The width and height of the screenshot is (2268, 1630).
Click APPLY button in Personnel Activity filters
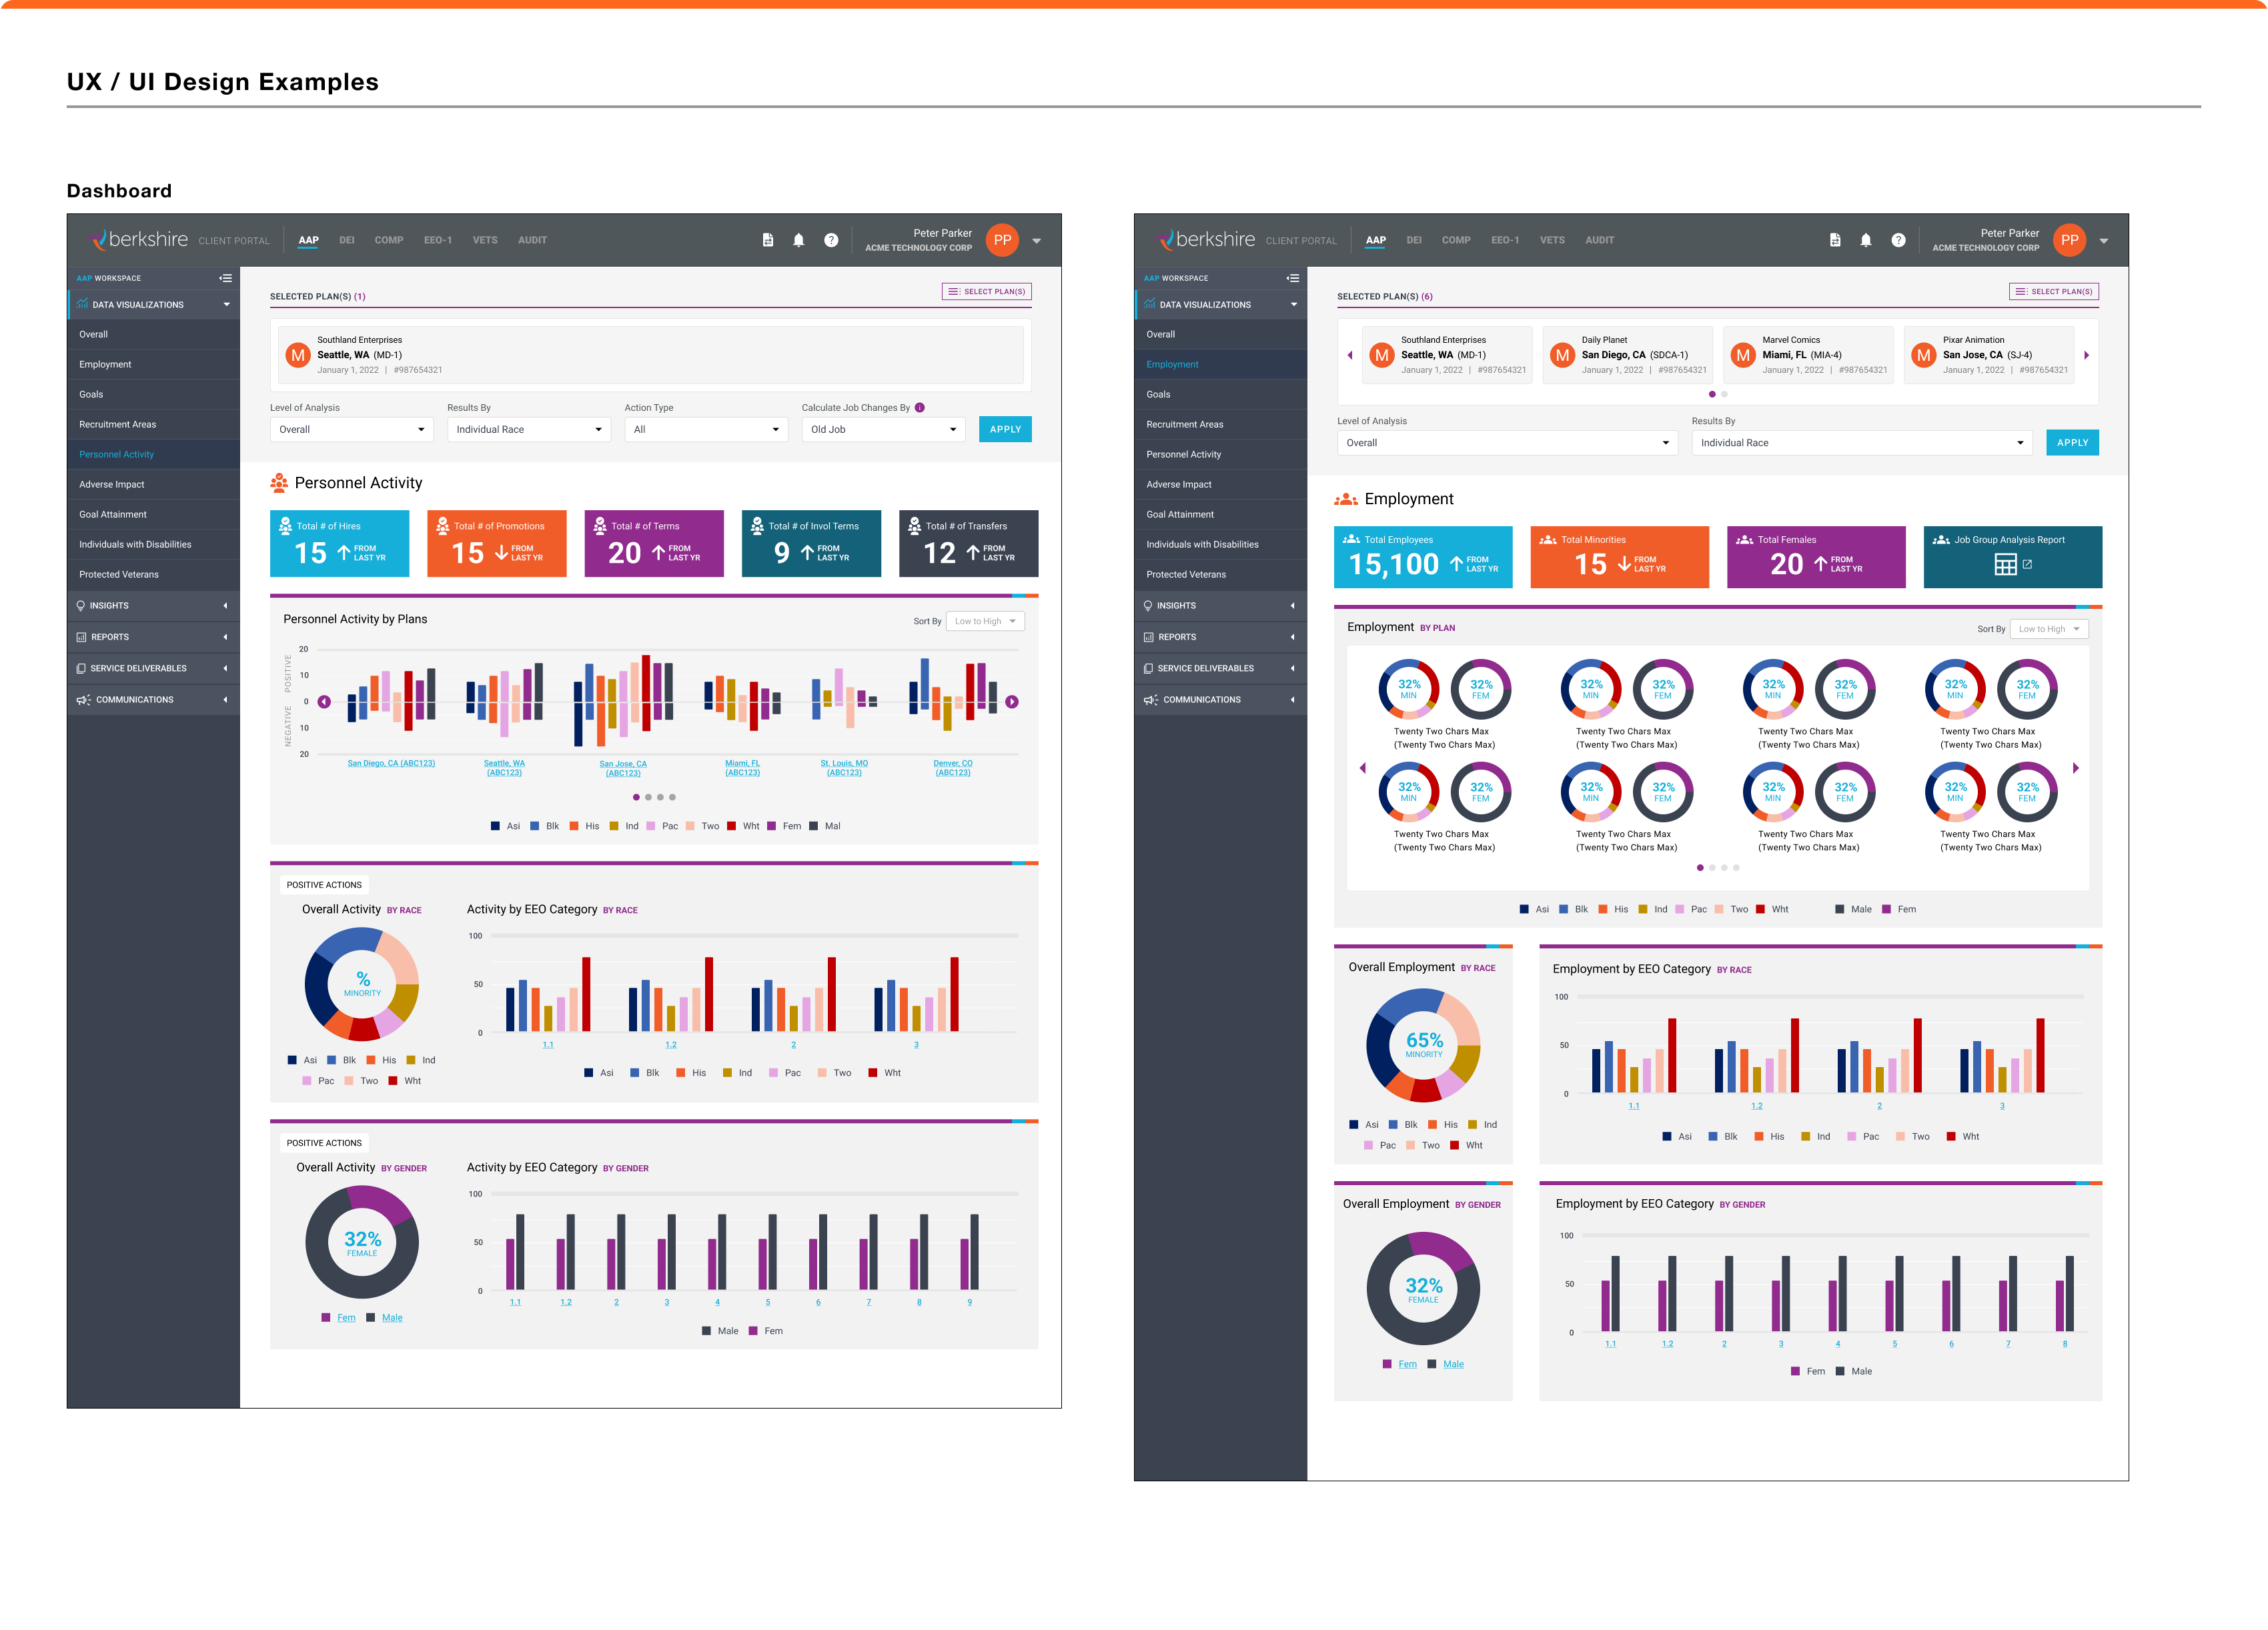coord(1005,430)
